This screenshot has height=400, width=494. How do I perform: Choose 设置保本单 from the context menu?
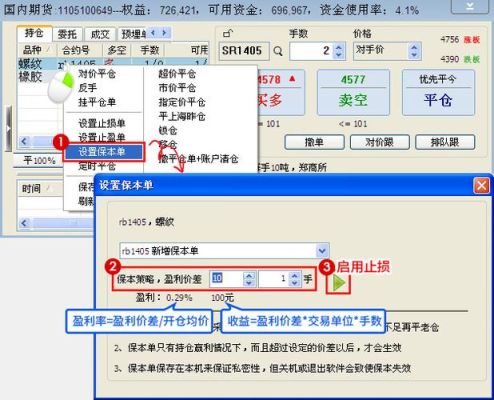pos(104,152)
